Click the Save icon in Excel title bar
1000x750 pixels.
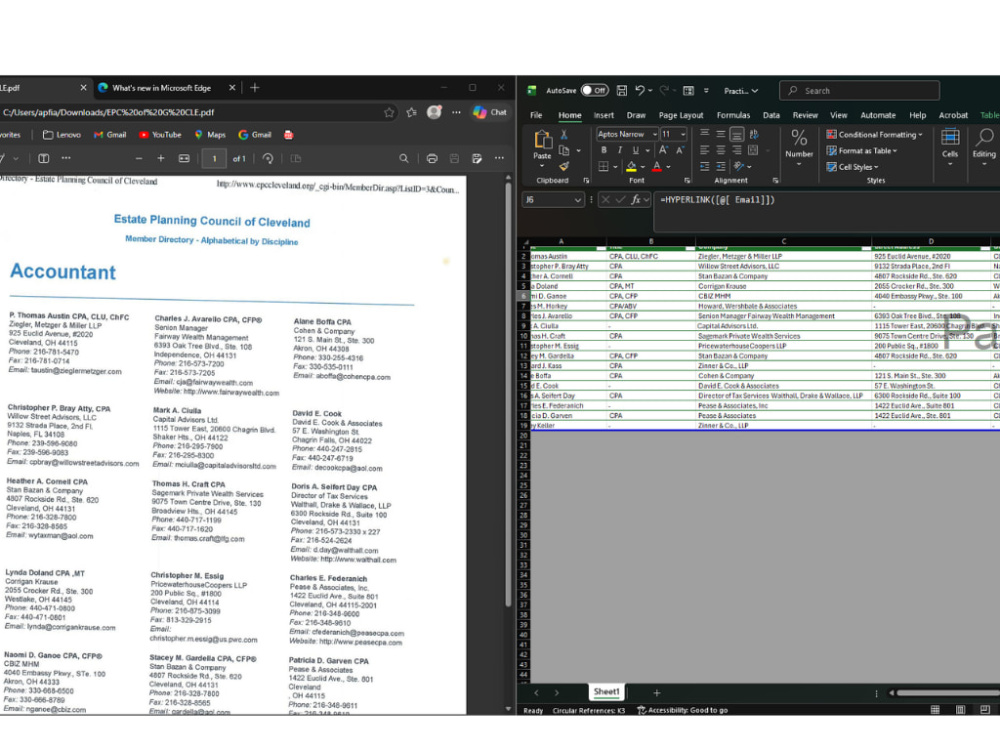pyautogui.click(x=622, y=91)
